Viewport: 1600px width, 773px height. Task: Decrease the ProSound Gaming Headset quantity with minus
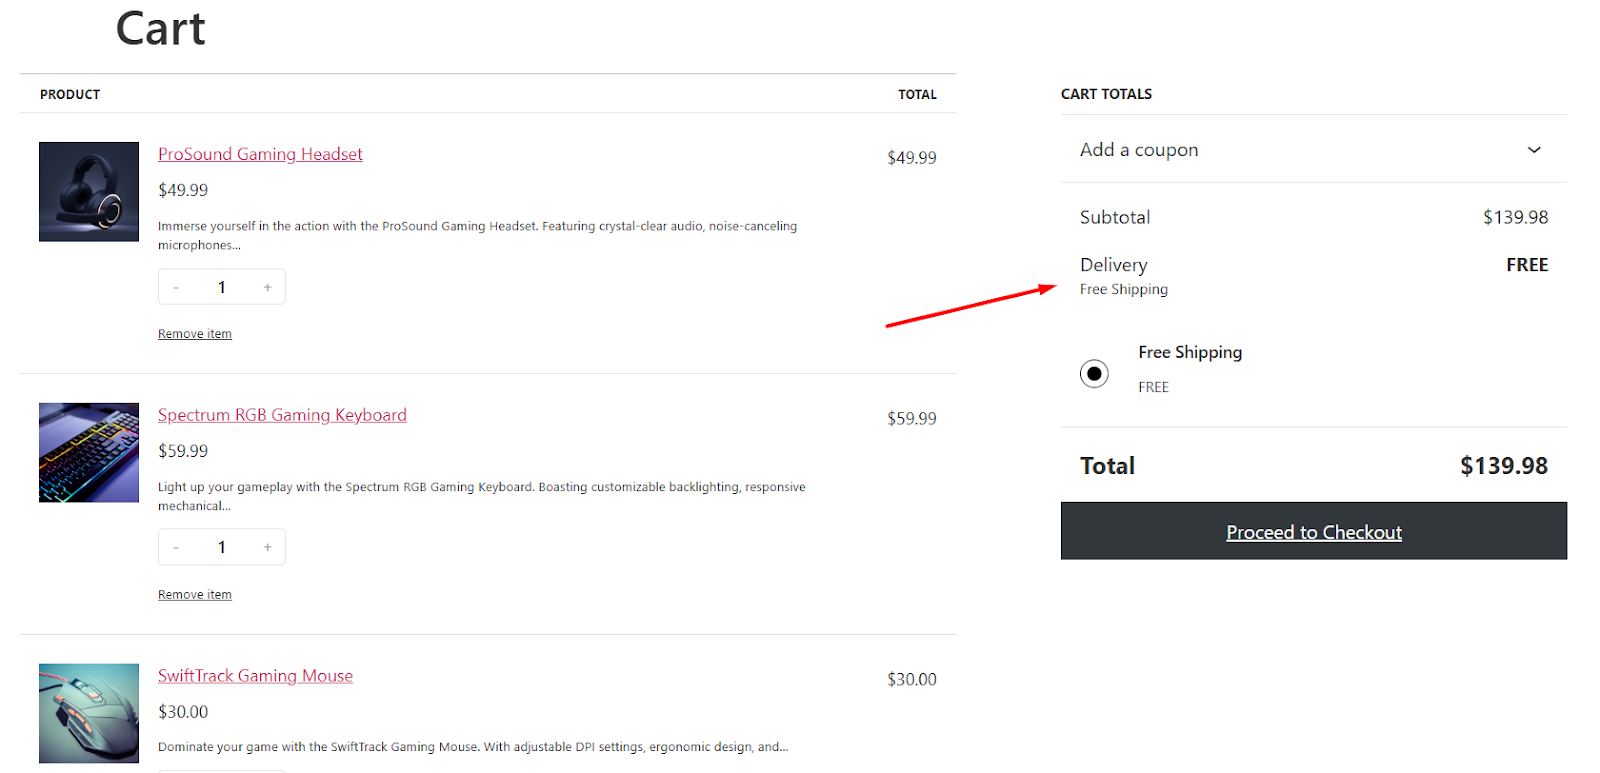coord(176,287)
